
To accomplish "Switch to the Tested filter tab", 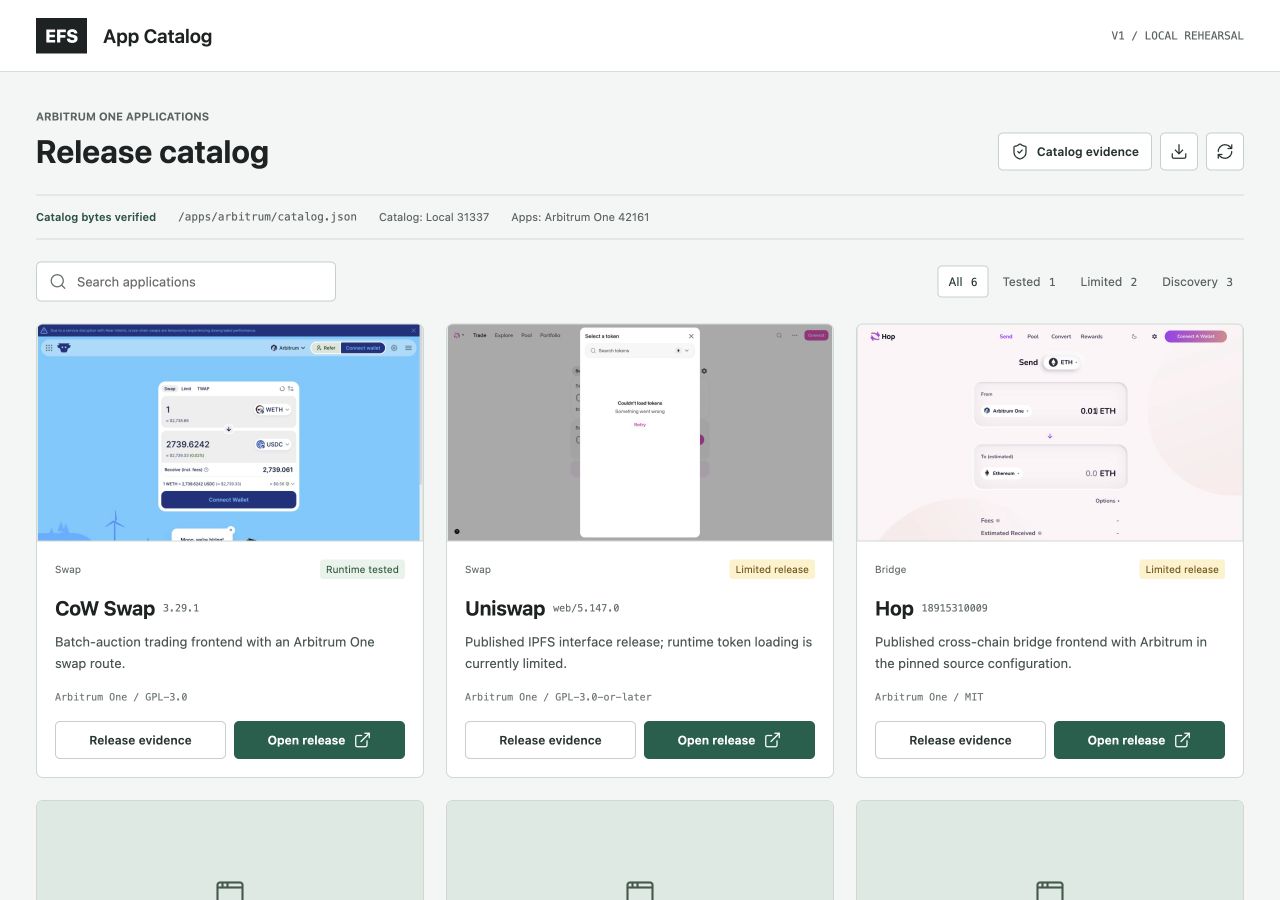I will [1029, 282].
